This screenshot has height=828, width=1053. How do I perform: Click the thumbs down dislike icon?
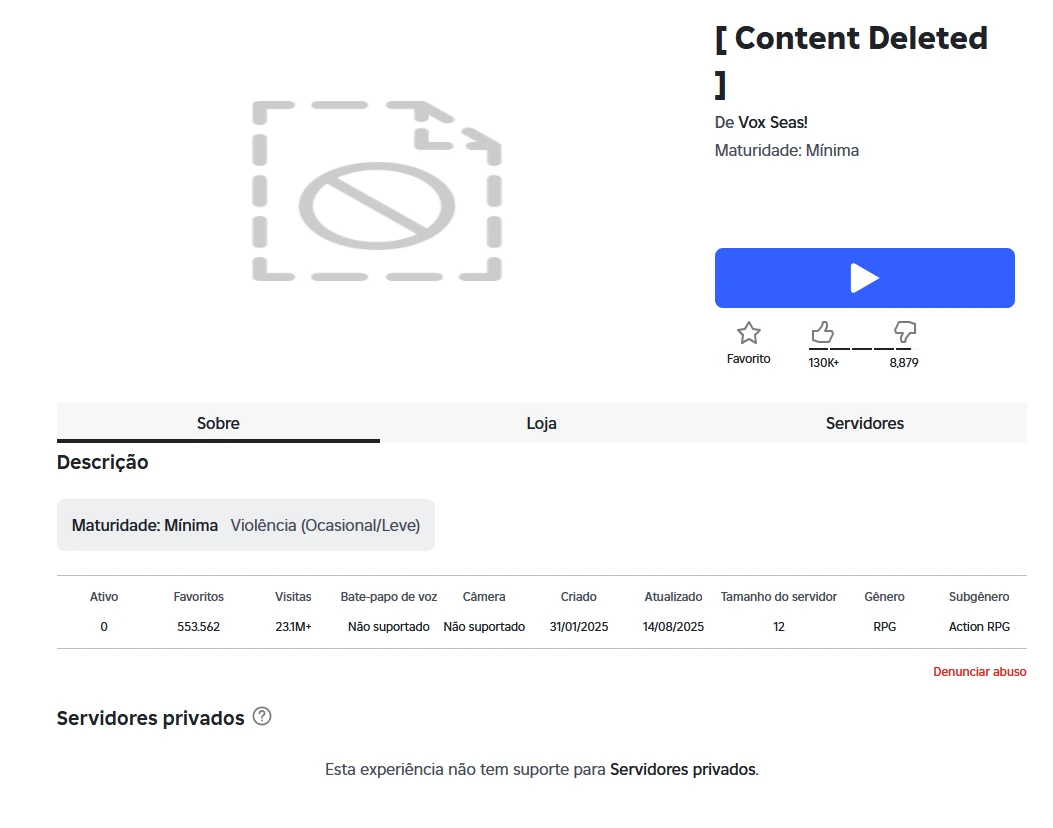pyautogui.click(x=904, y=332)
